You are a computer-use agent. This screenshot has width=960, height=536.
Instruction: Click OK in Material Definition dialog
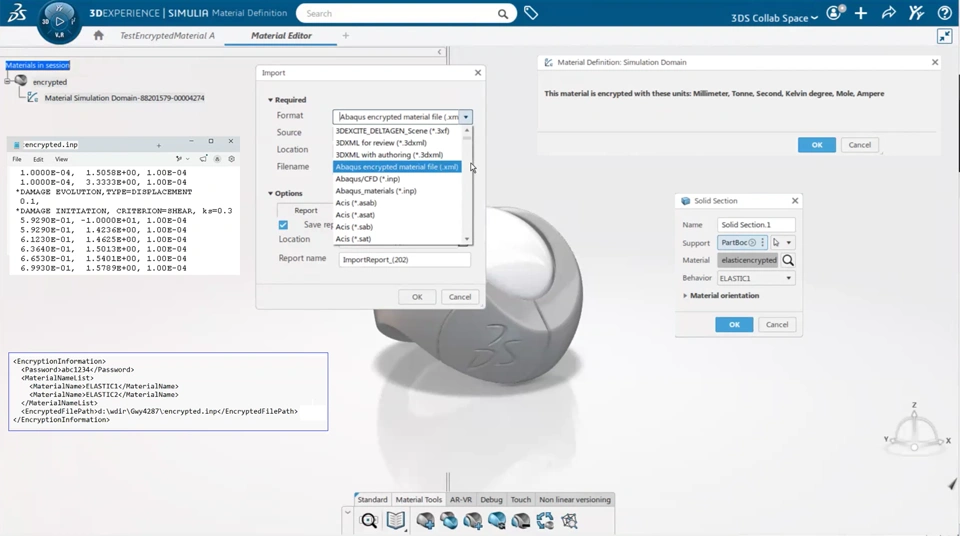pos(817,145)
